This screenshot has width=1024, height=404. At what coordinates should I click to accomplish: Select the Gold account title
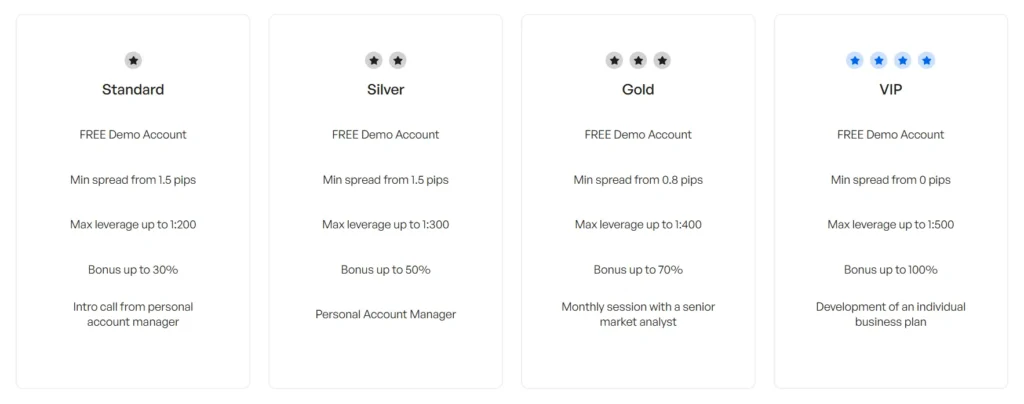(638, 90)
